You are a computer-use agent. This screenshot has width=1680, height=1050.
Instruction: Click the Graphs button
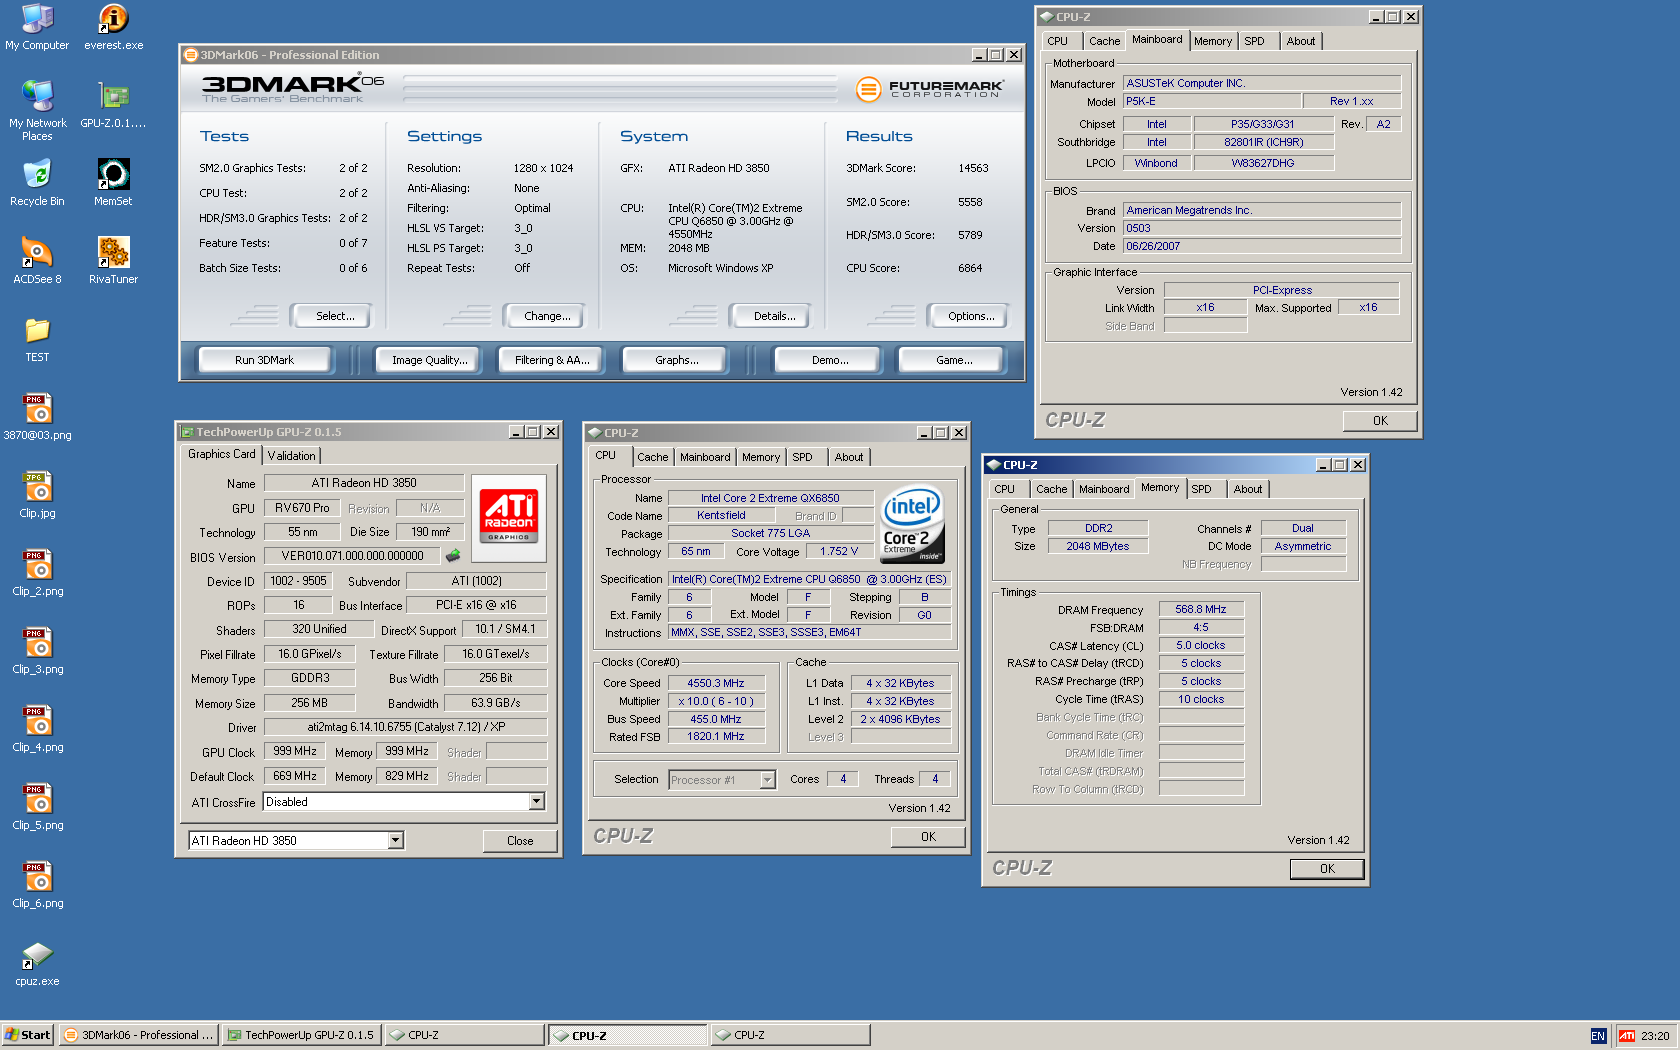(677, 360)
